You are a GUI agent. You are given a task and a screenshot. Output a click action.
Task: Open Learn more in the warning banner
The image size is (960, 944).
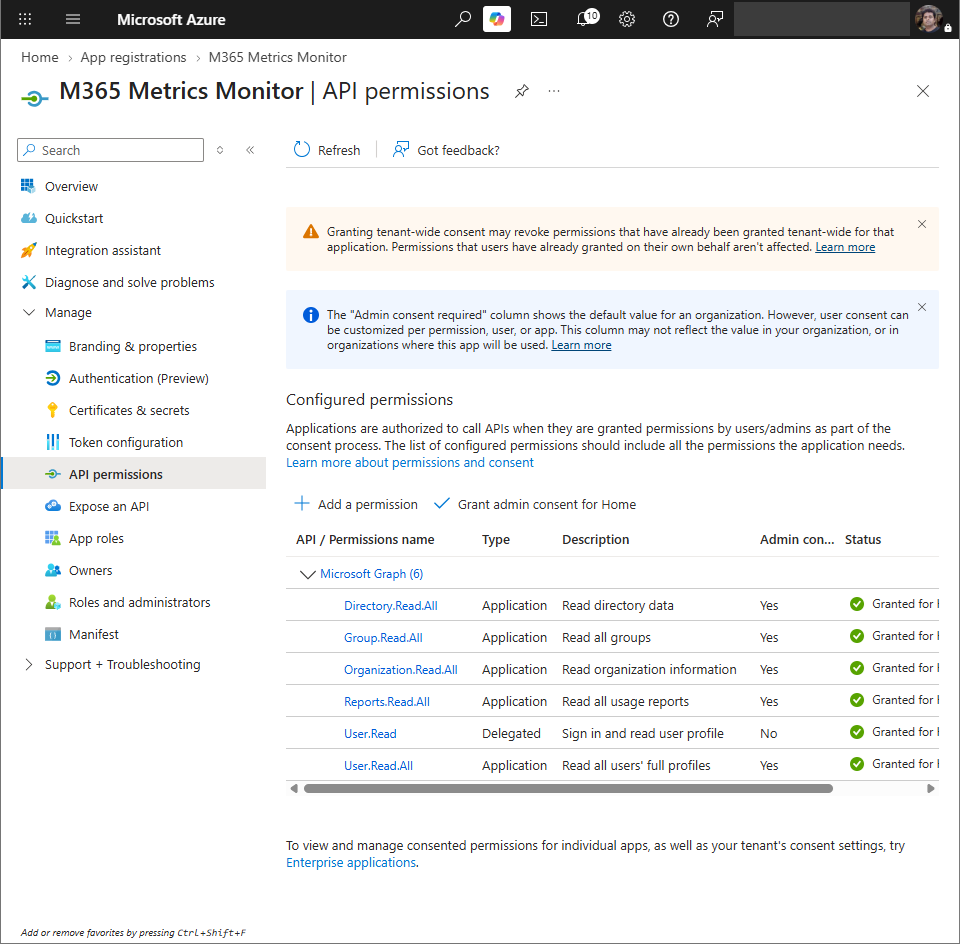tap(845, 247)
